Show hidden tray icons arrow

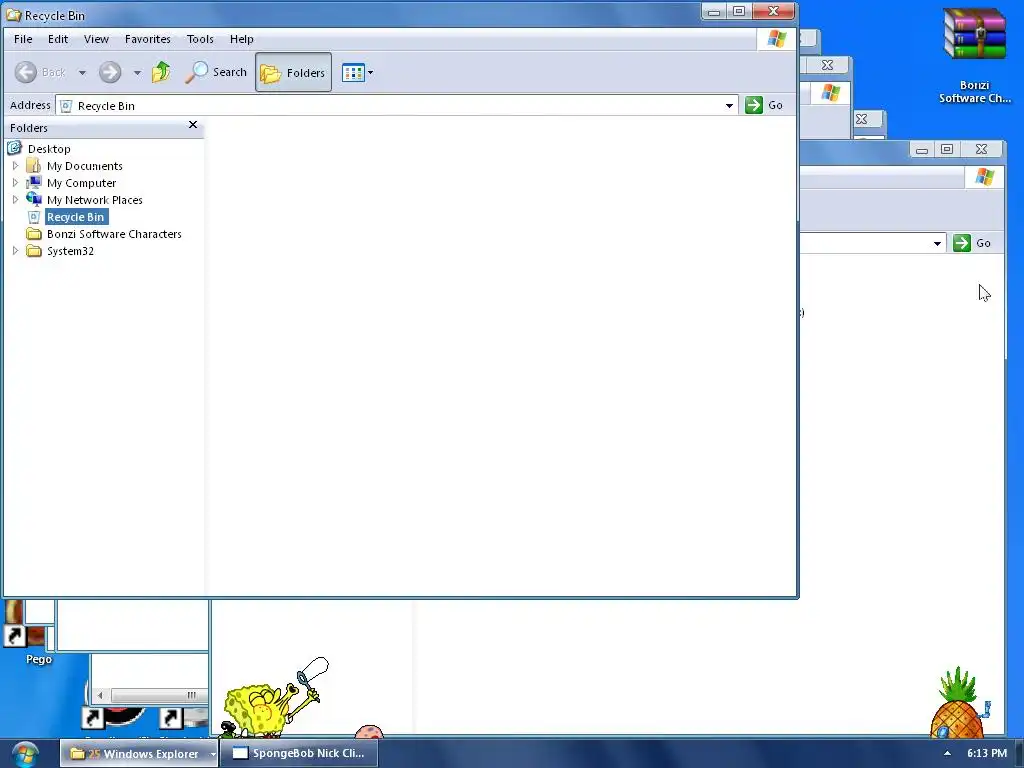pos(947,753)
